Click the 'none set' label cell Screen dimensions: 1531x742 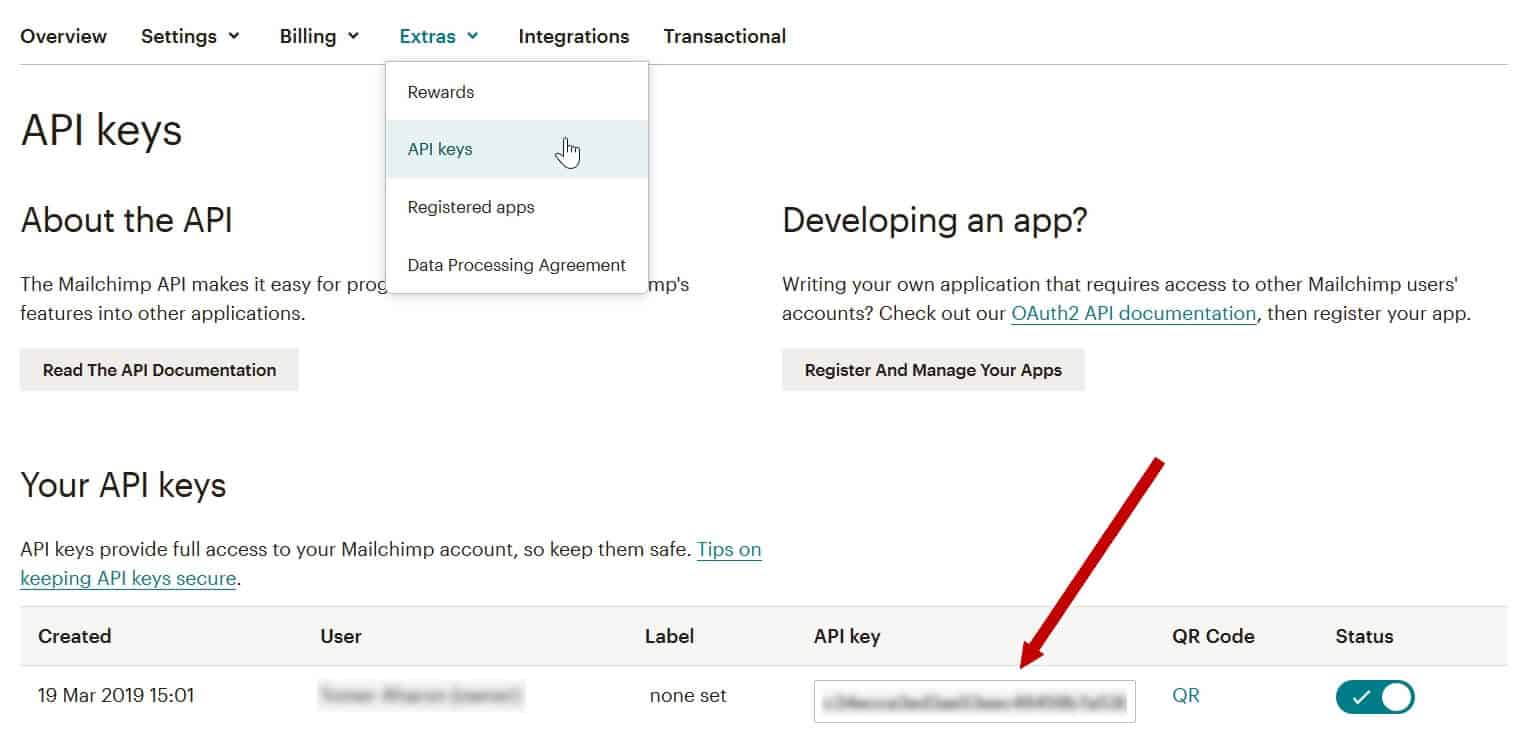click(x=688, y=695)
